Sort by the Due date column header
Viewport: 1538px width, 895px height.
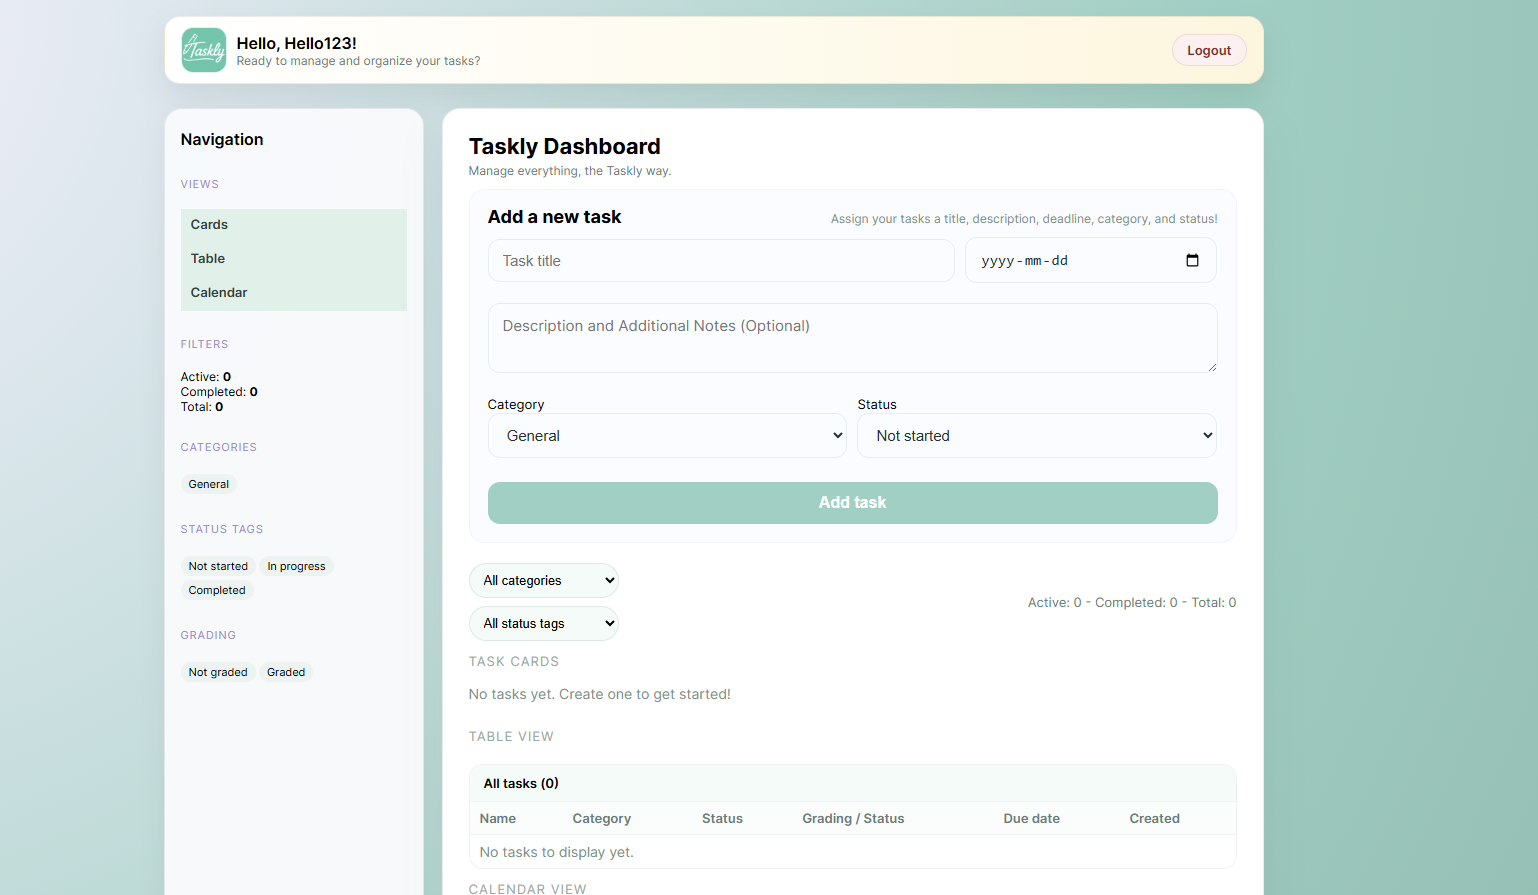pos(1031,818)
